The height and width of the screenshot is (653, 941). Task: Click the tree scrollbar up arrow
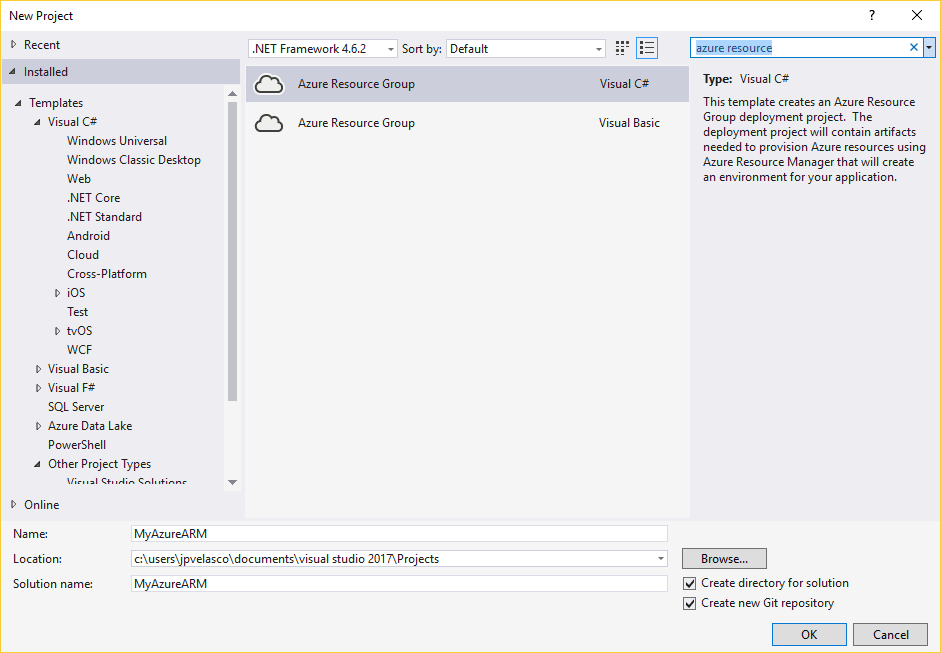pos(232,94)
